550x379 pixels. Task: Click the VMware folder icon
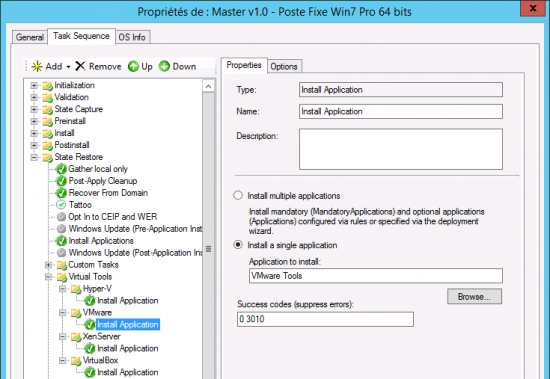(76, 313)
